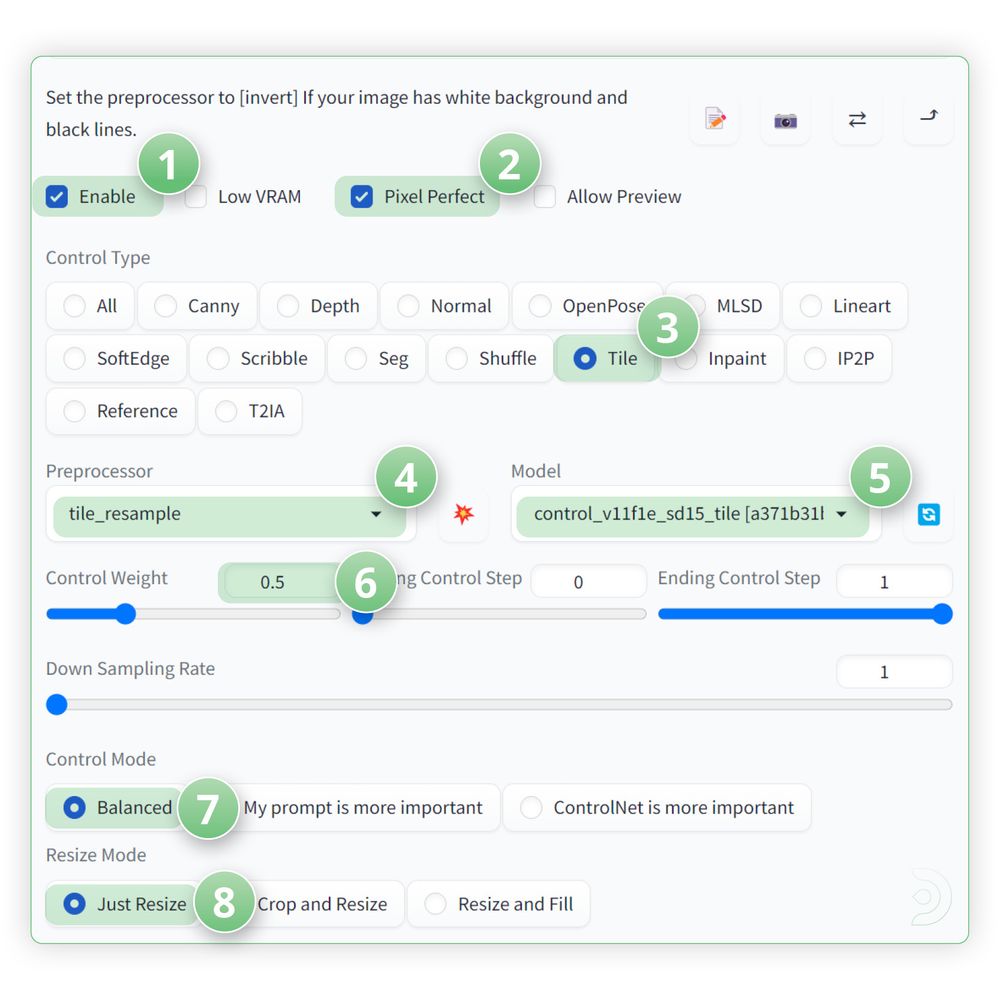This screenshot has height=1000, width=1000.
Task: Open the Preprocessor tile_resample dropdown
Action: click(x=230, y=514)
